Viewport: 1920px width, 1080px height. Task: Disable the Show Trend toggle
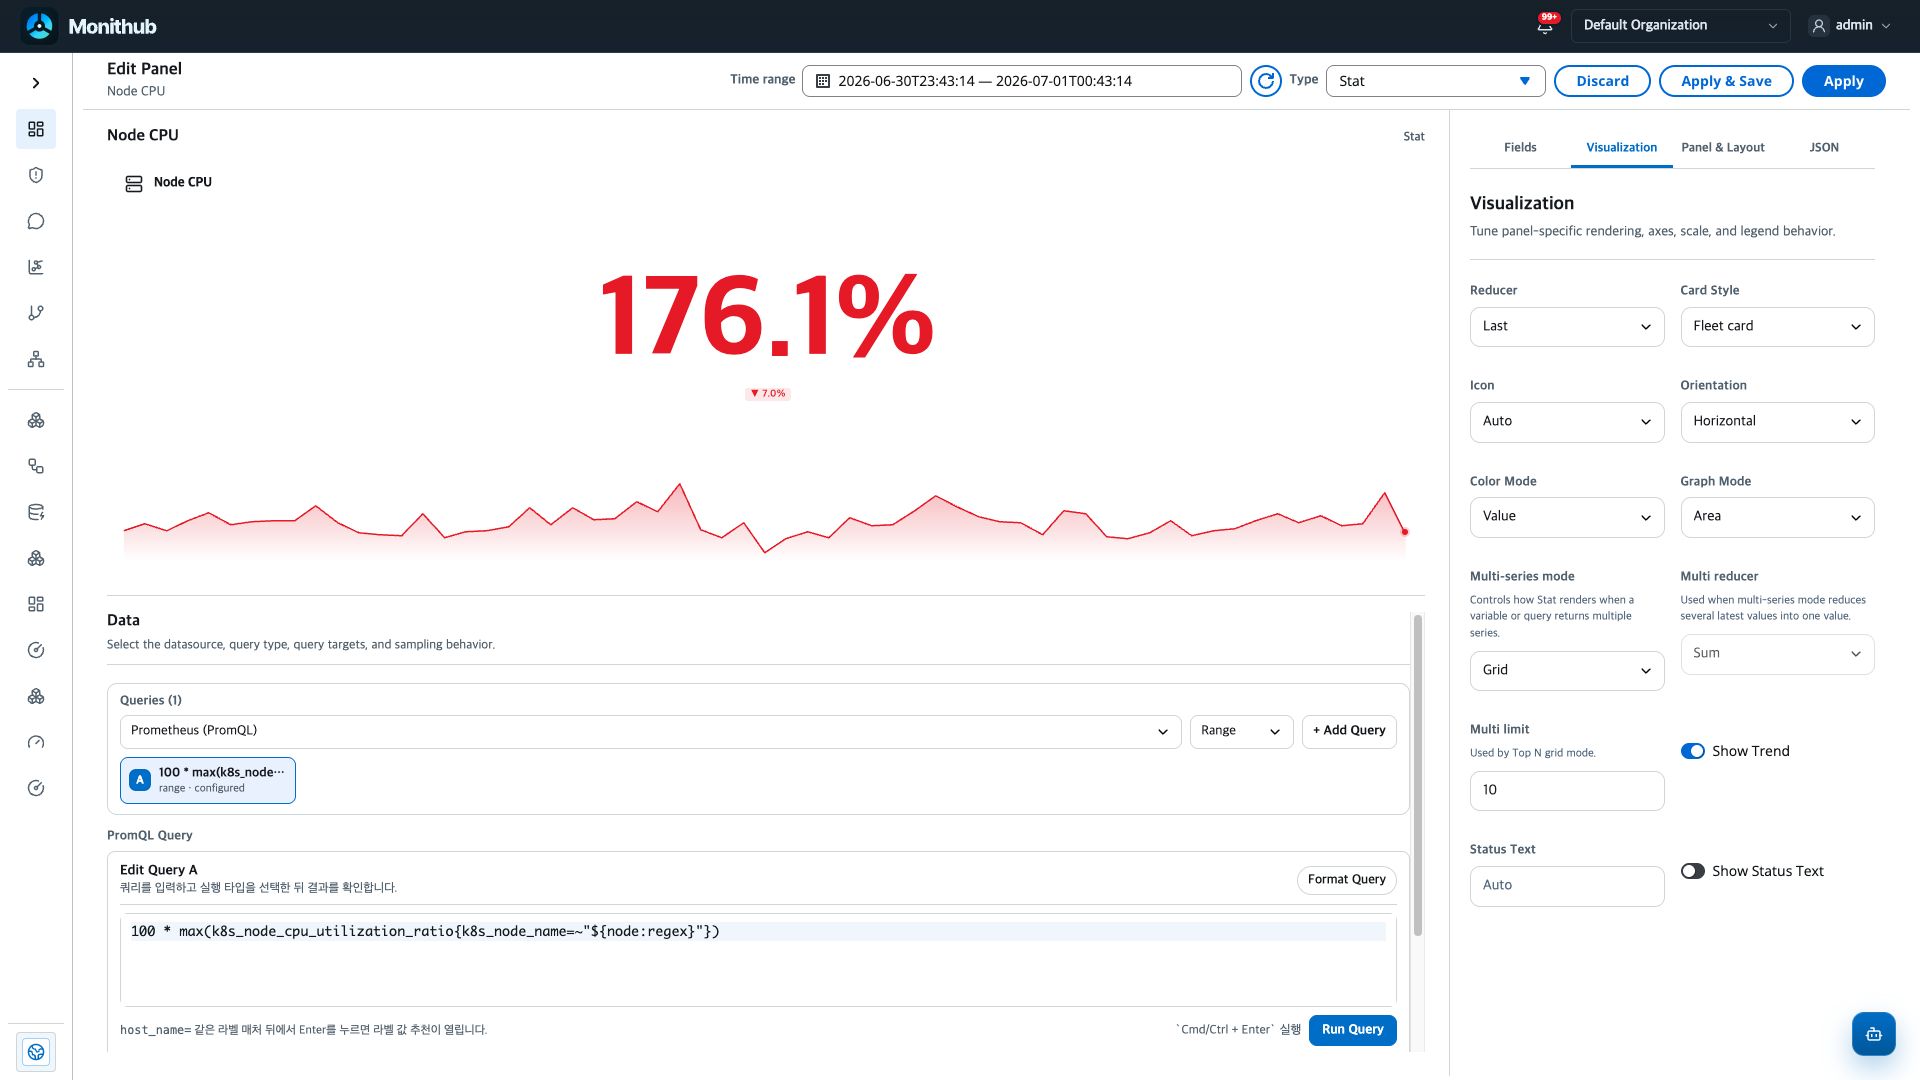tap(1692, 751)
